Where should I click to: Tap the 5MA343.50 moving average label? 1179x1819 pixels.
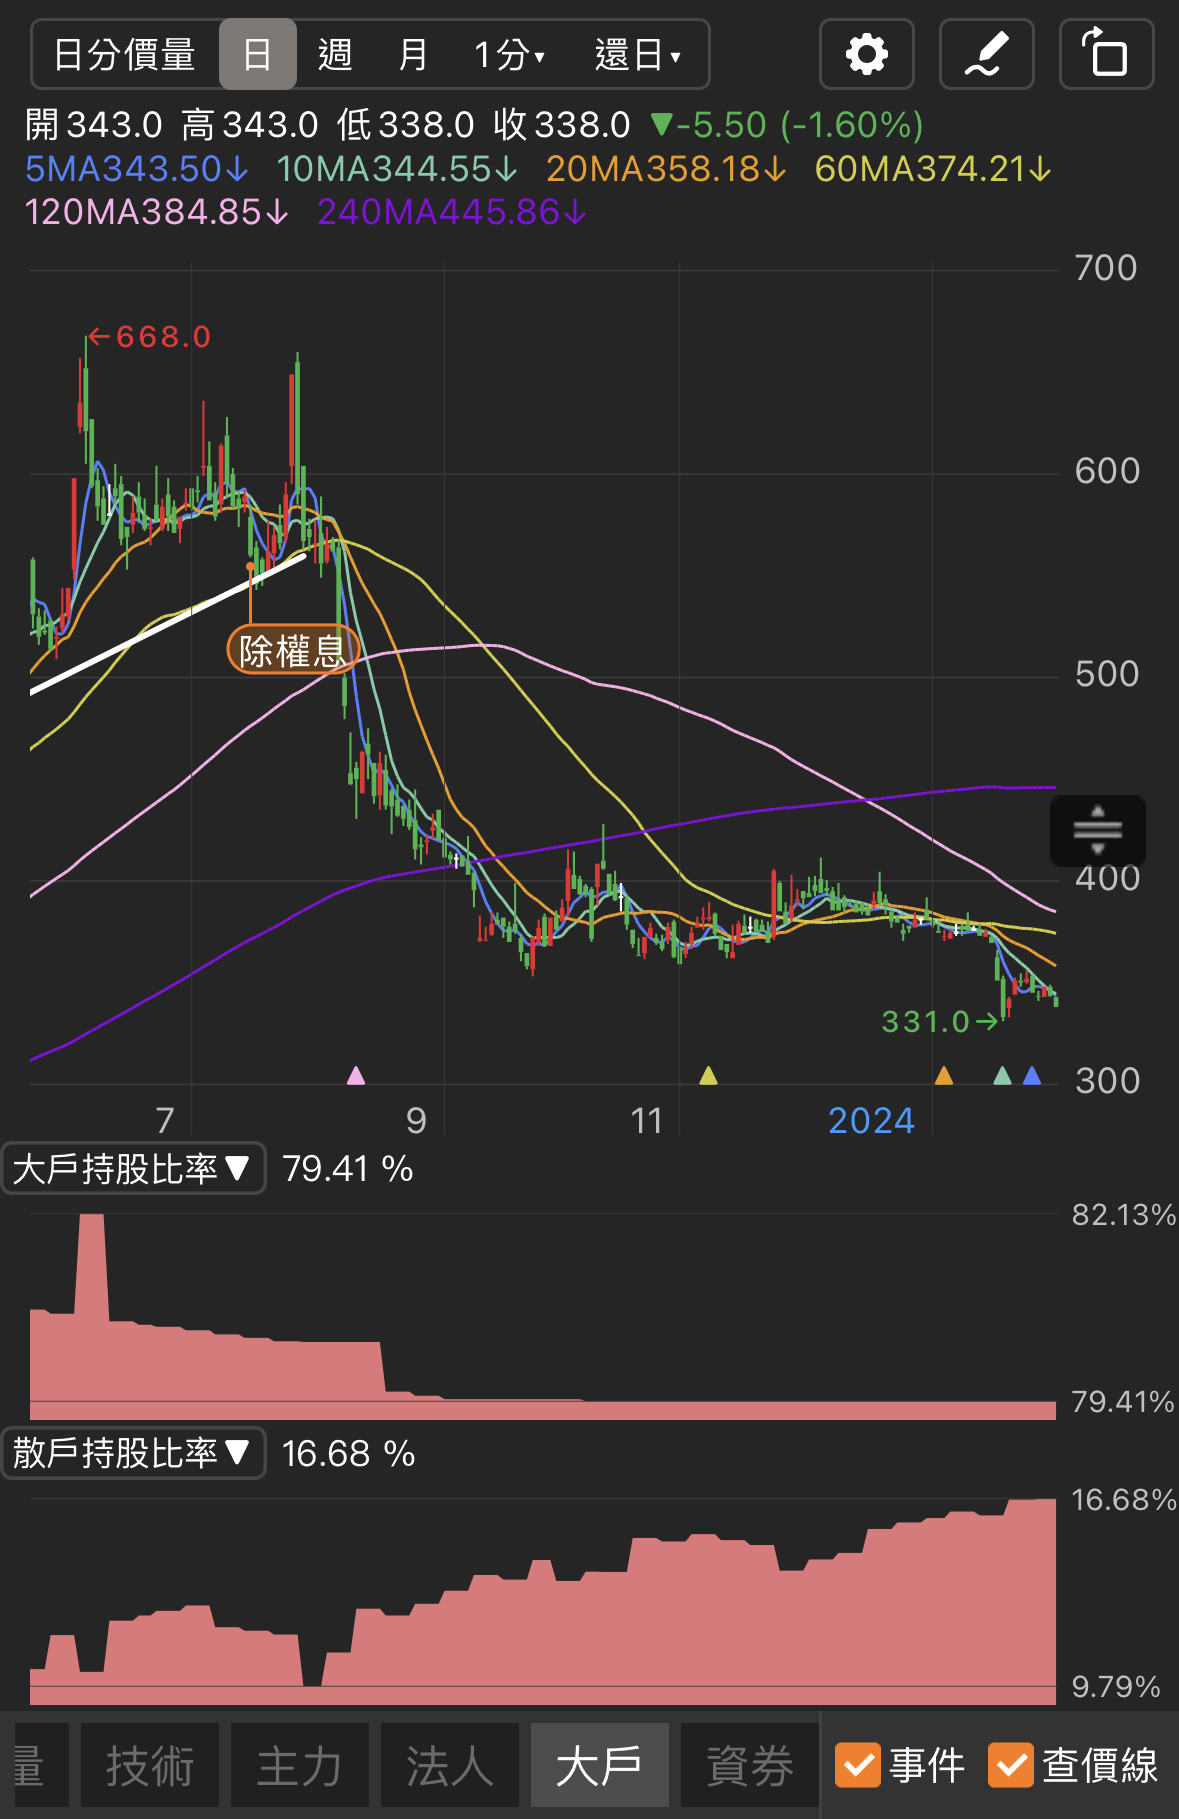click(x=137, y=169)
